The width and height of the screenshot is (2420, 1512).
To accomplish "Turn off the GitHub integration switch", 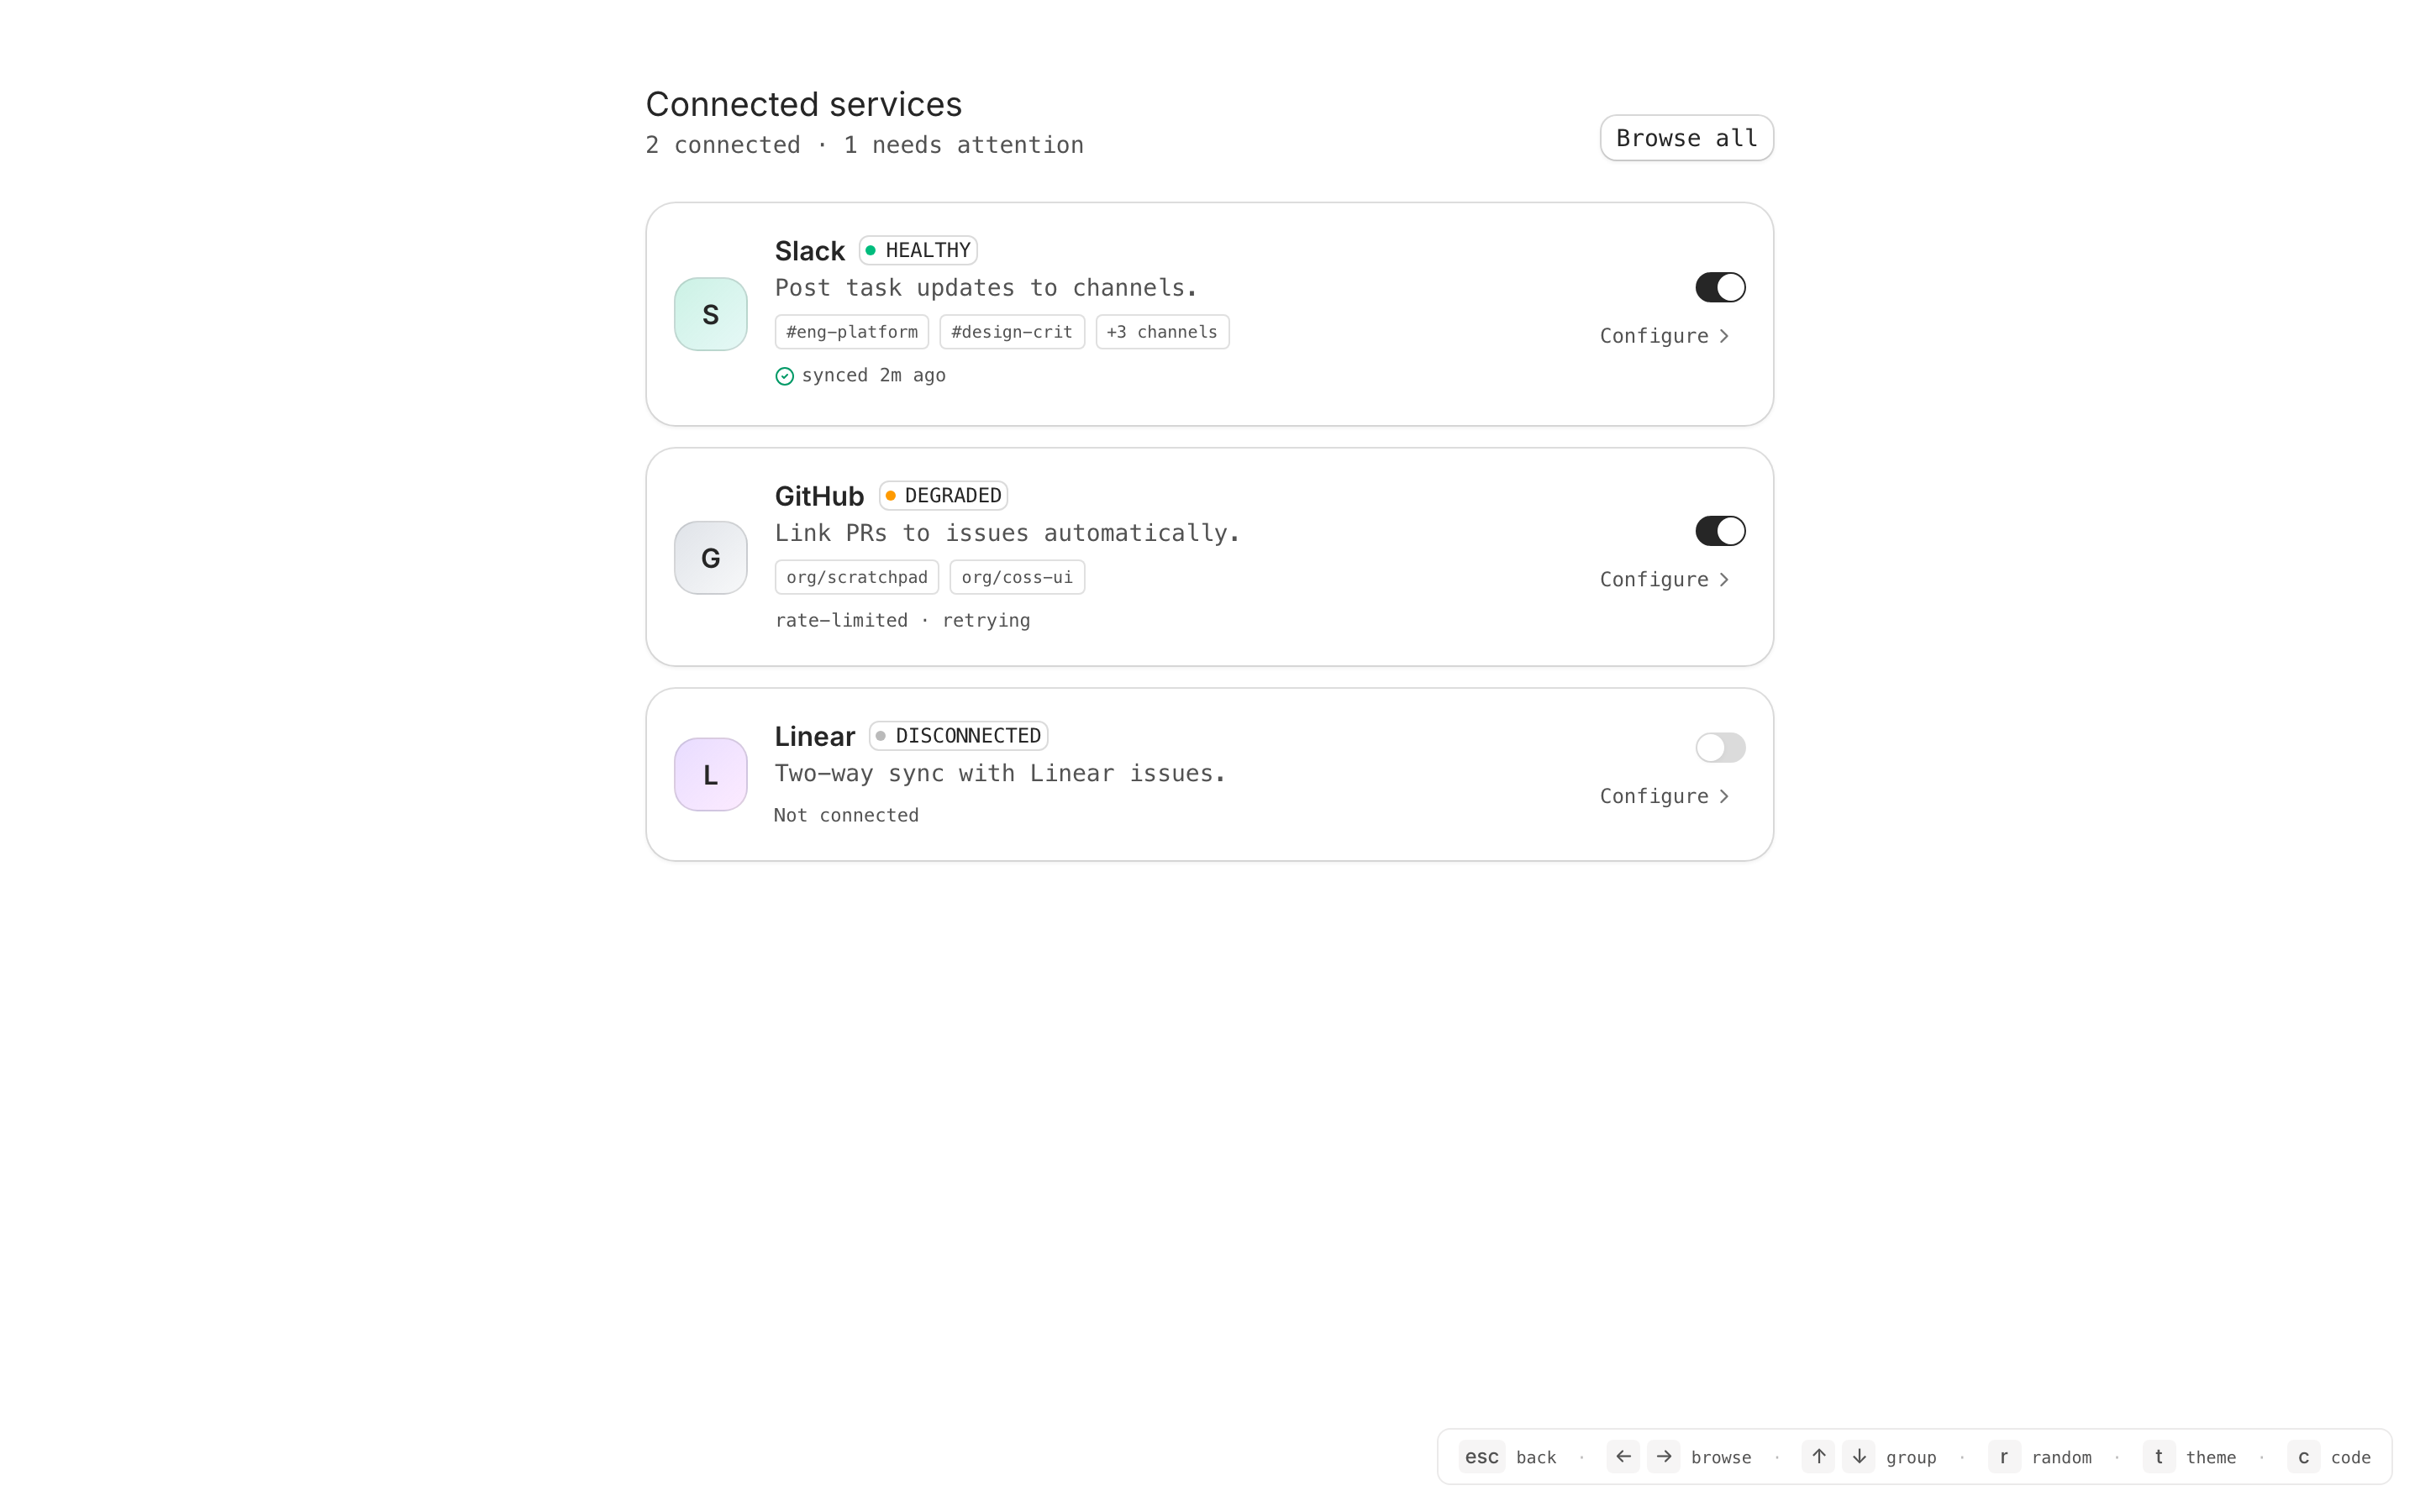I will click(x=1720, y=531).
